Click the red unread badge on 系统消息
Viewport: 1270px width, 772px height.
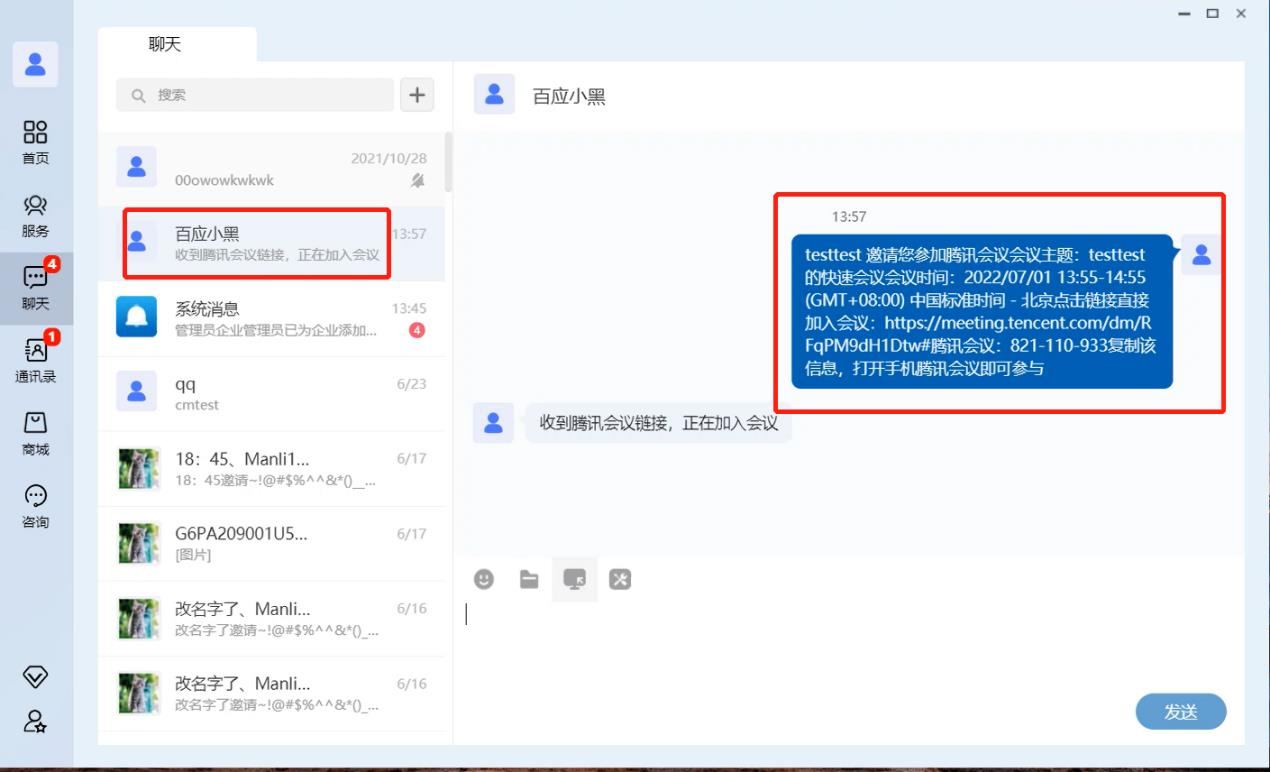pos(417,330)
